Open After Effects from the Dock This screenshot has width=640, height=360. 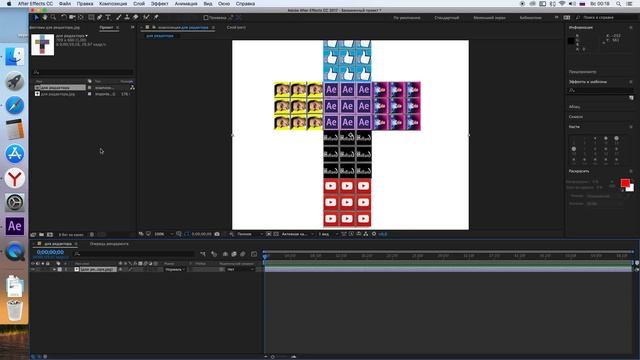pyautogui.click(x=15, y=226)
